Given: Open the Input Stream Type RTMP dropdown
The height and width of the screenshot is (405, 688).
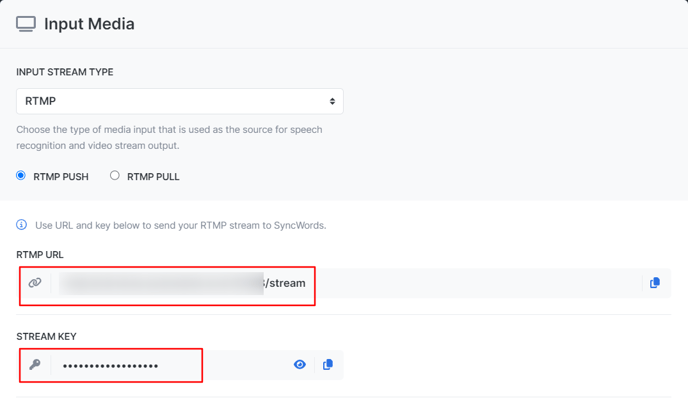Looking at the screenshot, I should pos(180,101).
